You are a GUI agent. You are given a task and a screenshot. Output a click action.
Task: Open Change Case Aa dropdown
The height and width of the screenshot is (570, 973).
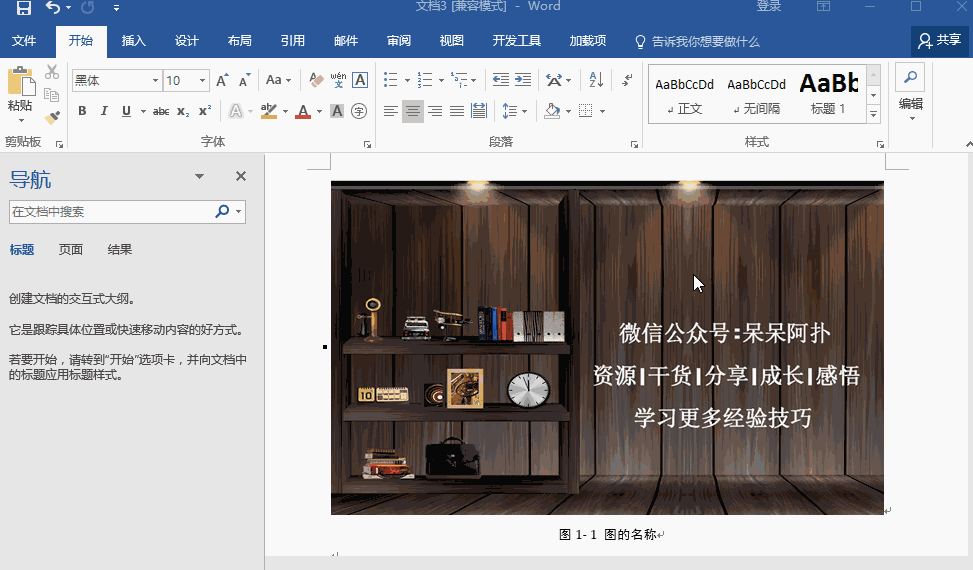pos(278,80)
